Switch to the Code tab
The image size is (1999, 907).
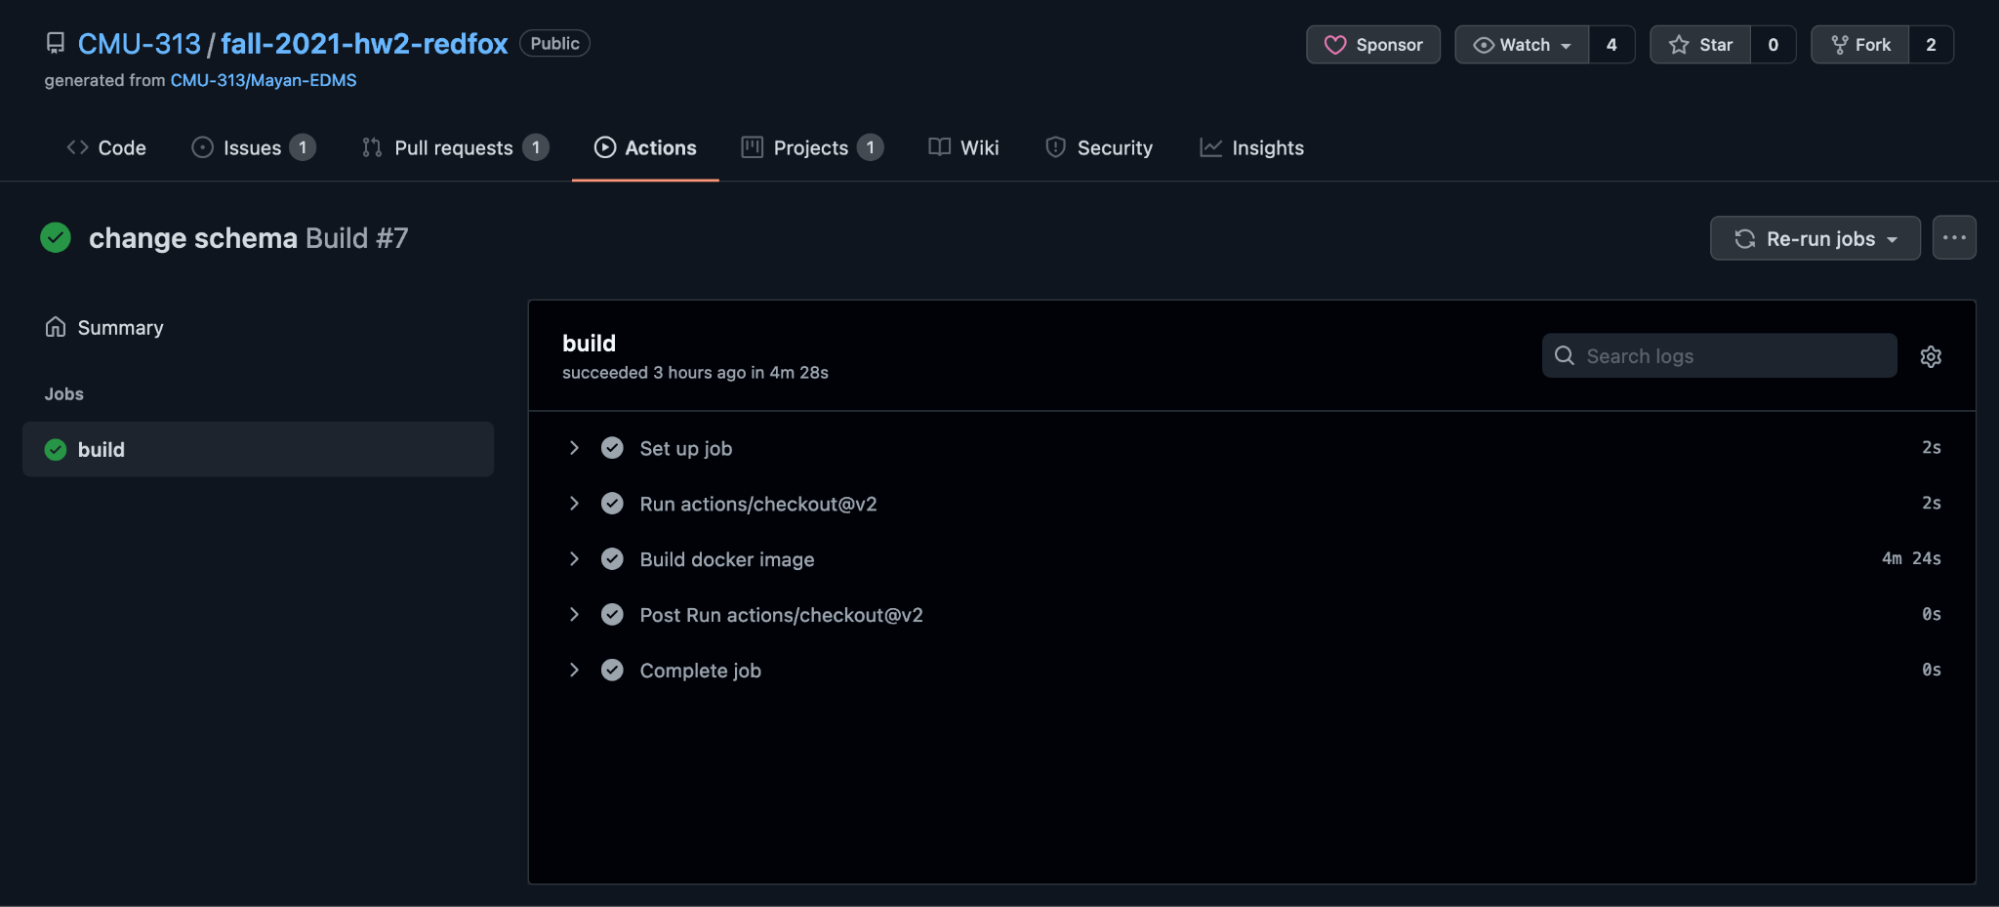pyautogui.click(x=104, y=147)
